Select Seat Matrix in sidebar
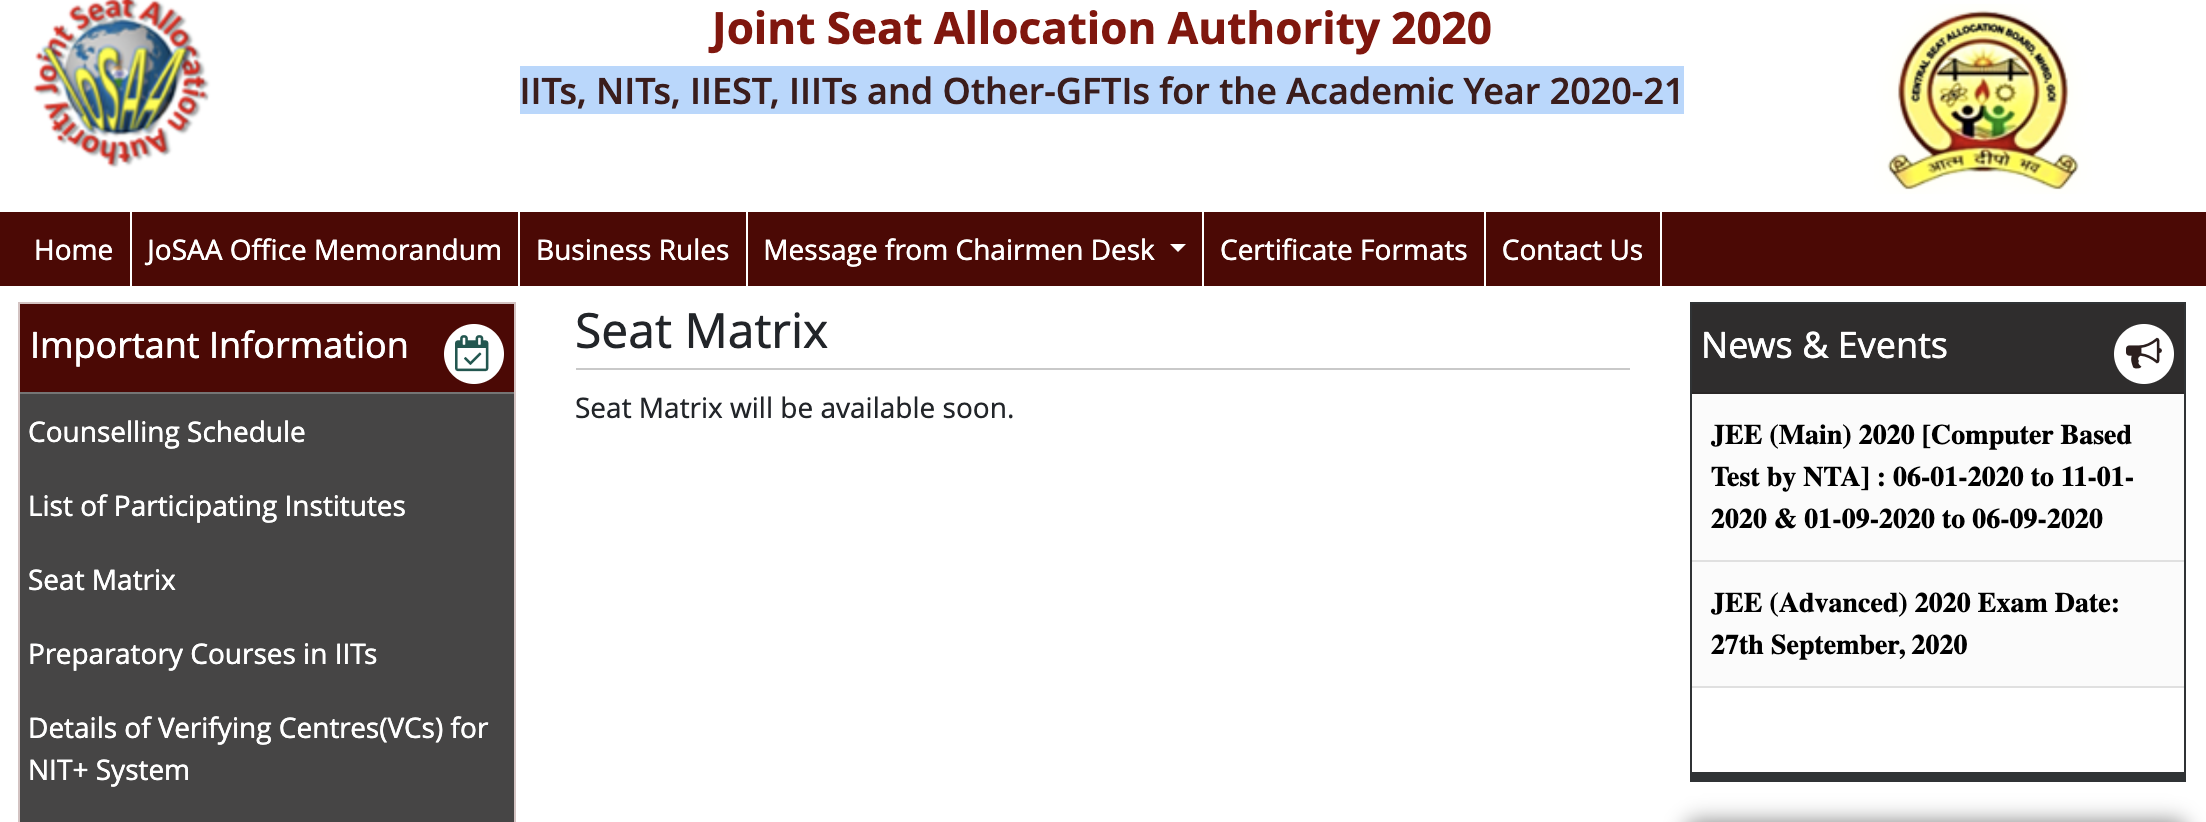The image size is (2206, 822). tap(102, 580)
